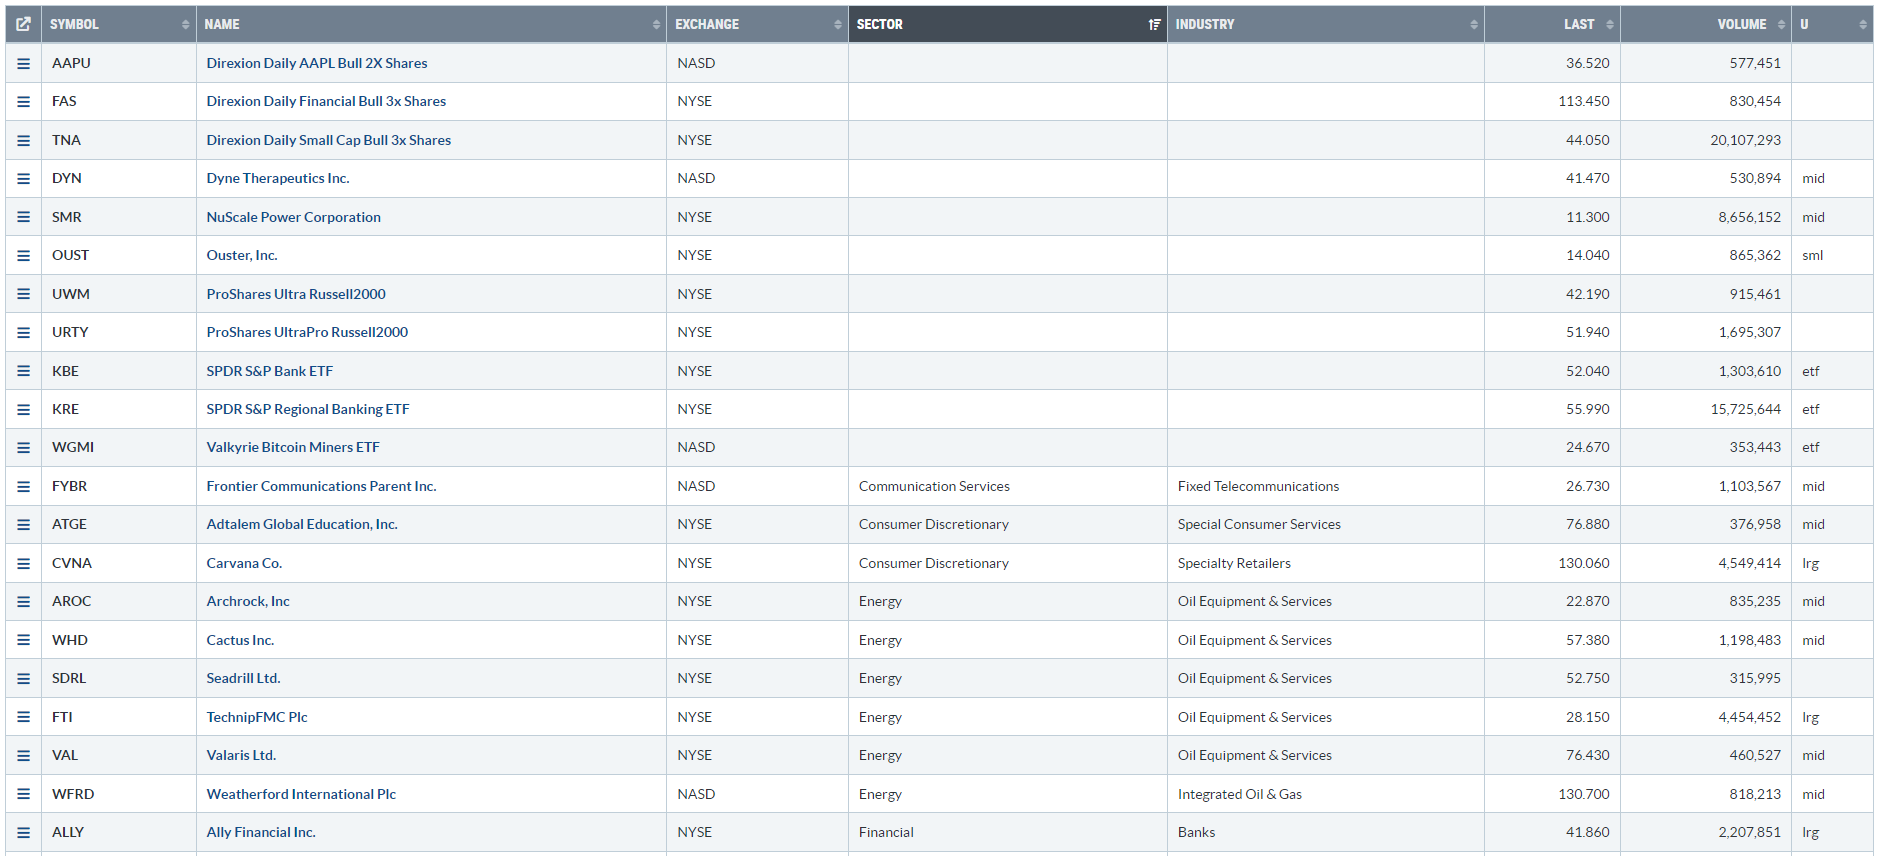Open row menu icon for KBE

(x=23, y=371)
